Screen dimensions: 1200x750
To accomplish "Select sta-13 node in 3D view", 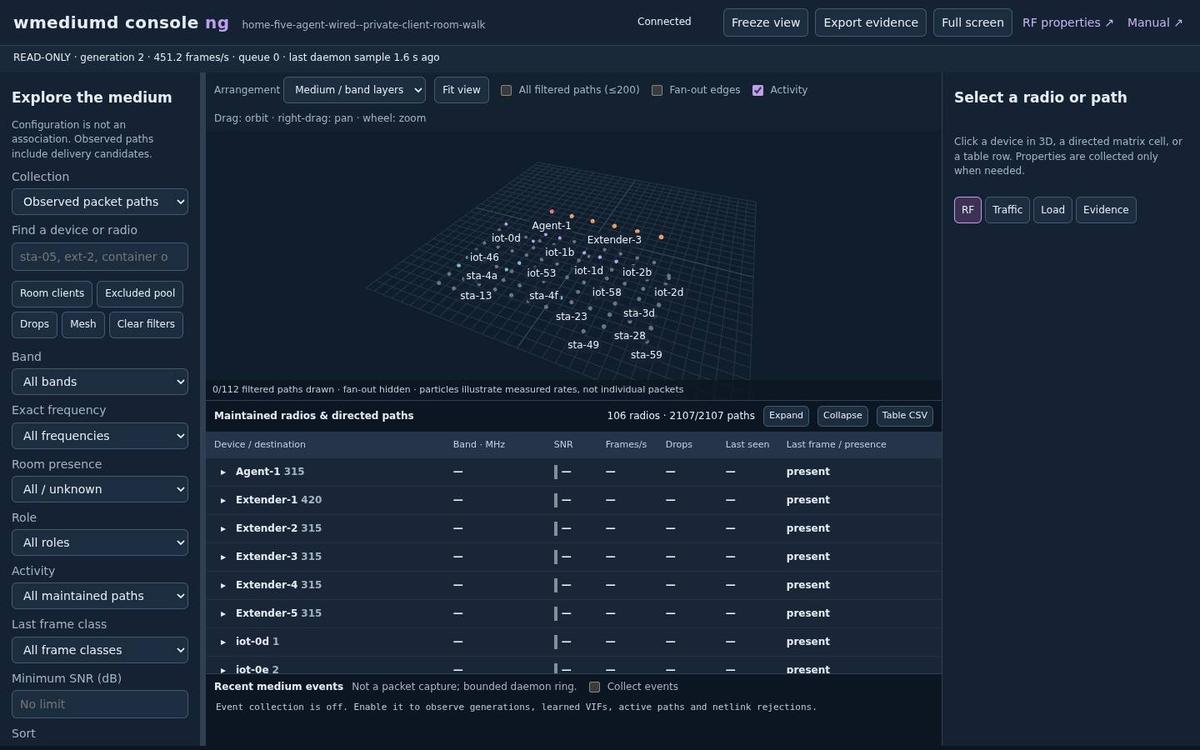I will (x=476, y=296).
